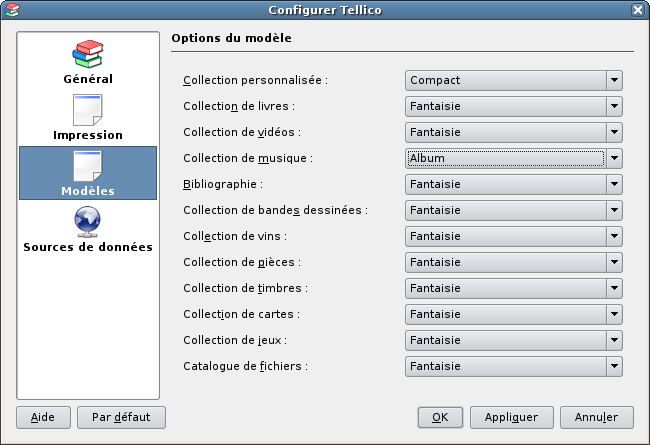Cancel changes with Annuler button
650x445 pixels.
pyautogui.click(x=597, y=417)
